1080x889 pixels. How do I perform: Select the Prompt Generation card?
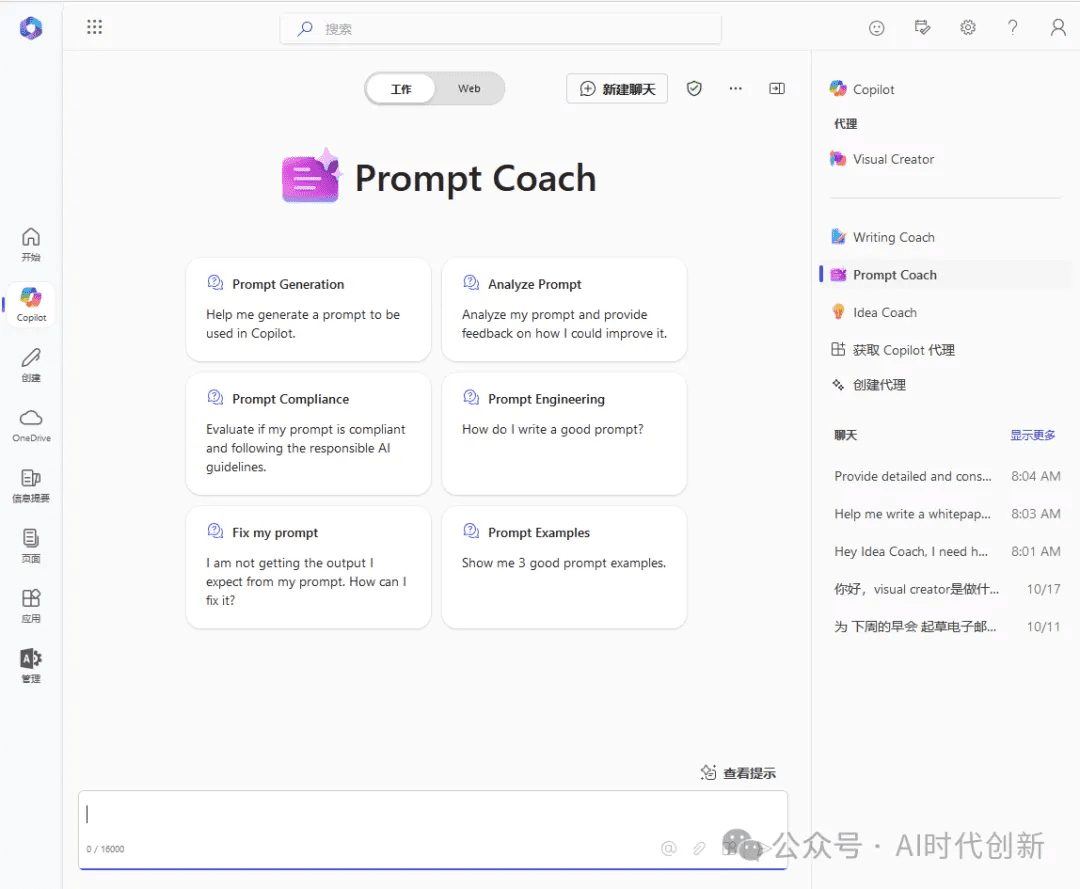coord(309,309)
